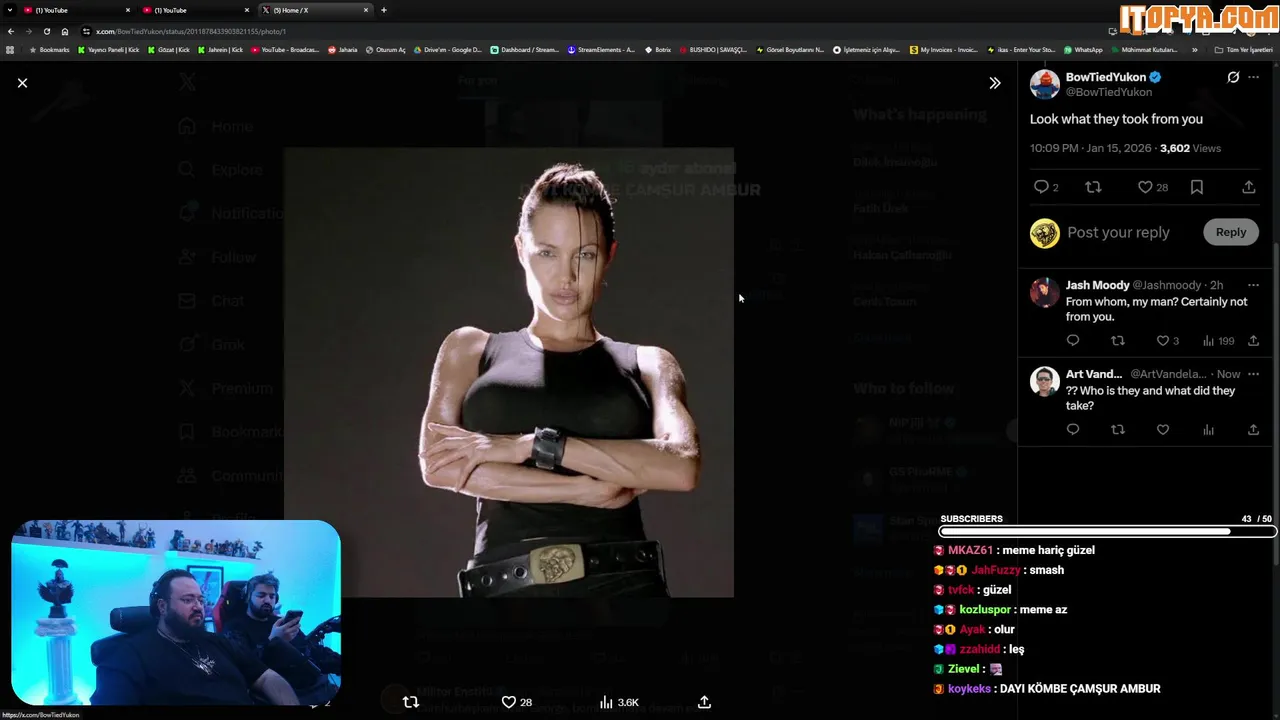Open BowTiedYukon's profile avatar
The image size is (1280, 720).
(1044, 84)
